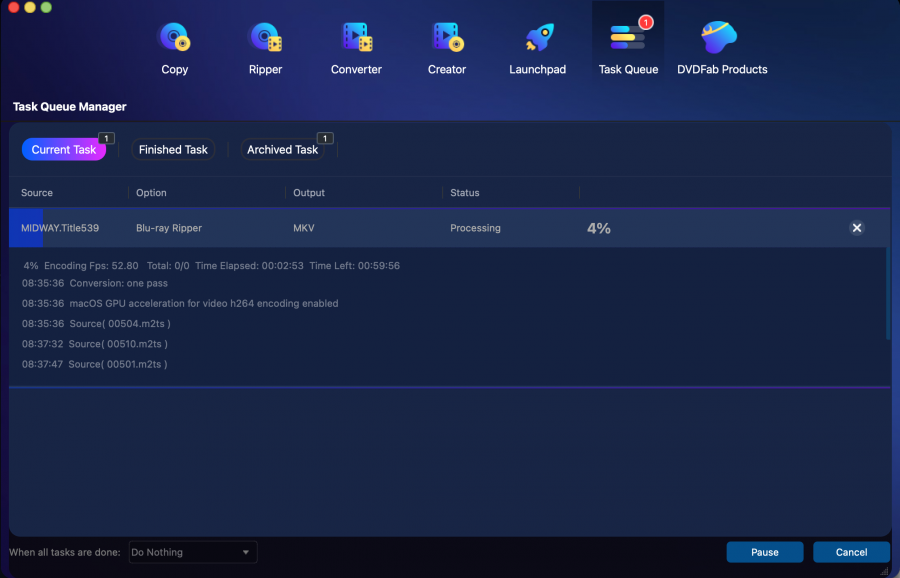This screenshot has width=900, height=578.
Task: Click the Output column header
Action: pos(309,193)
